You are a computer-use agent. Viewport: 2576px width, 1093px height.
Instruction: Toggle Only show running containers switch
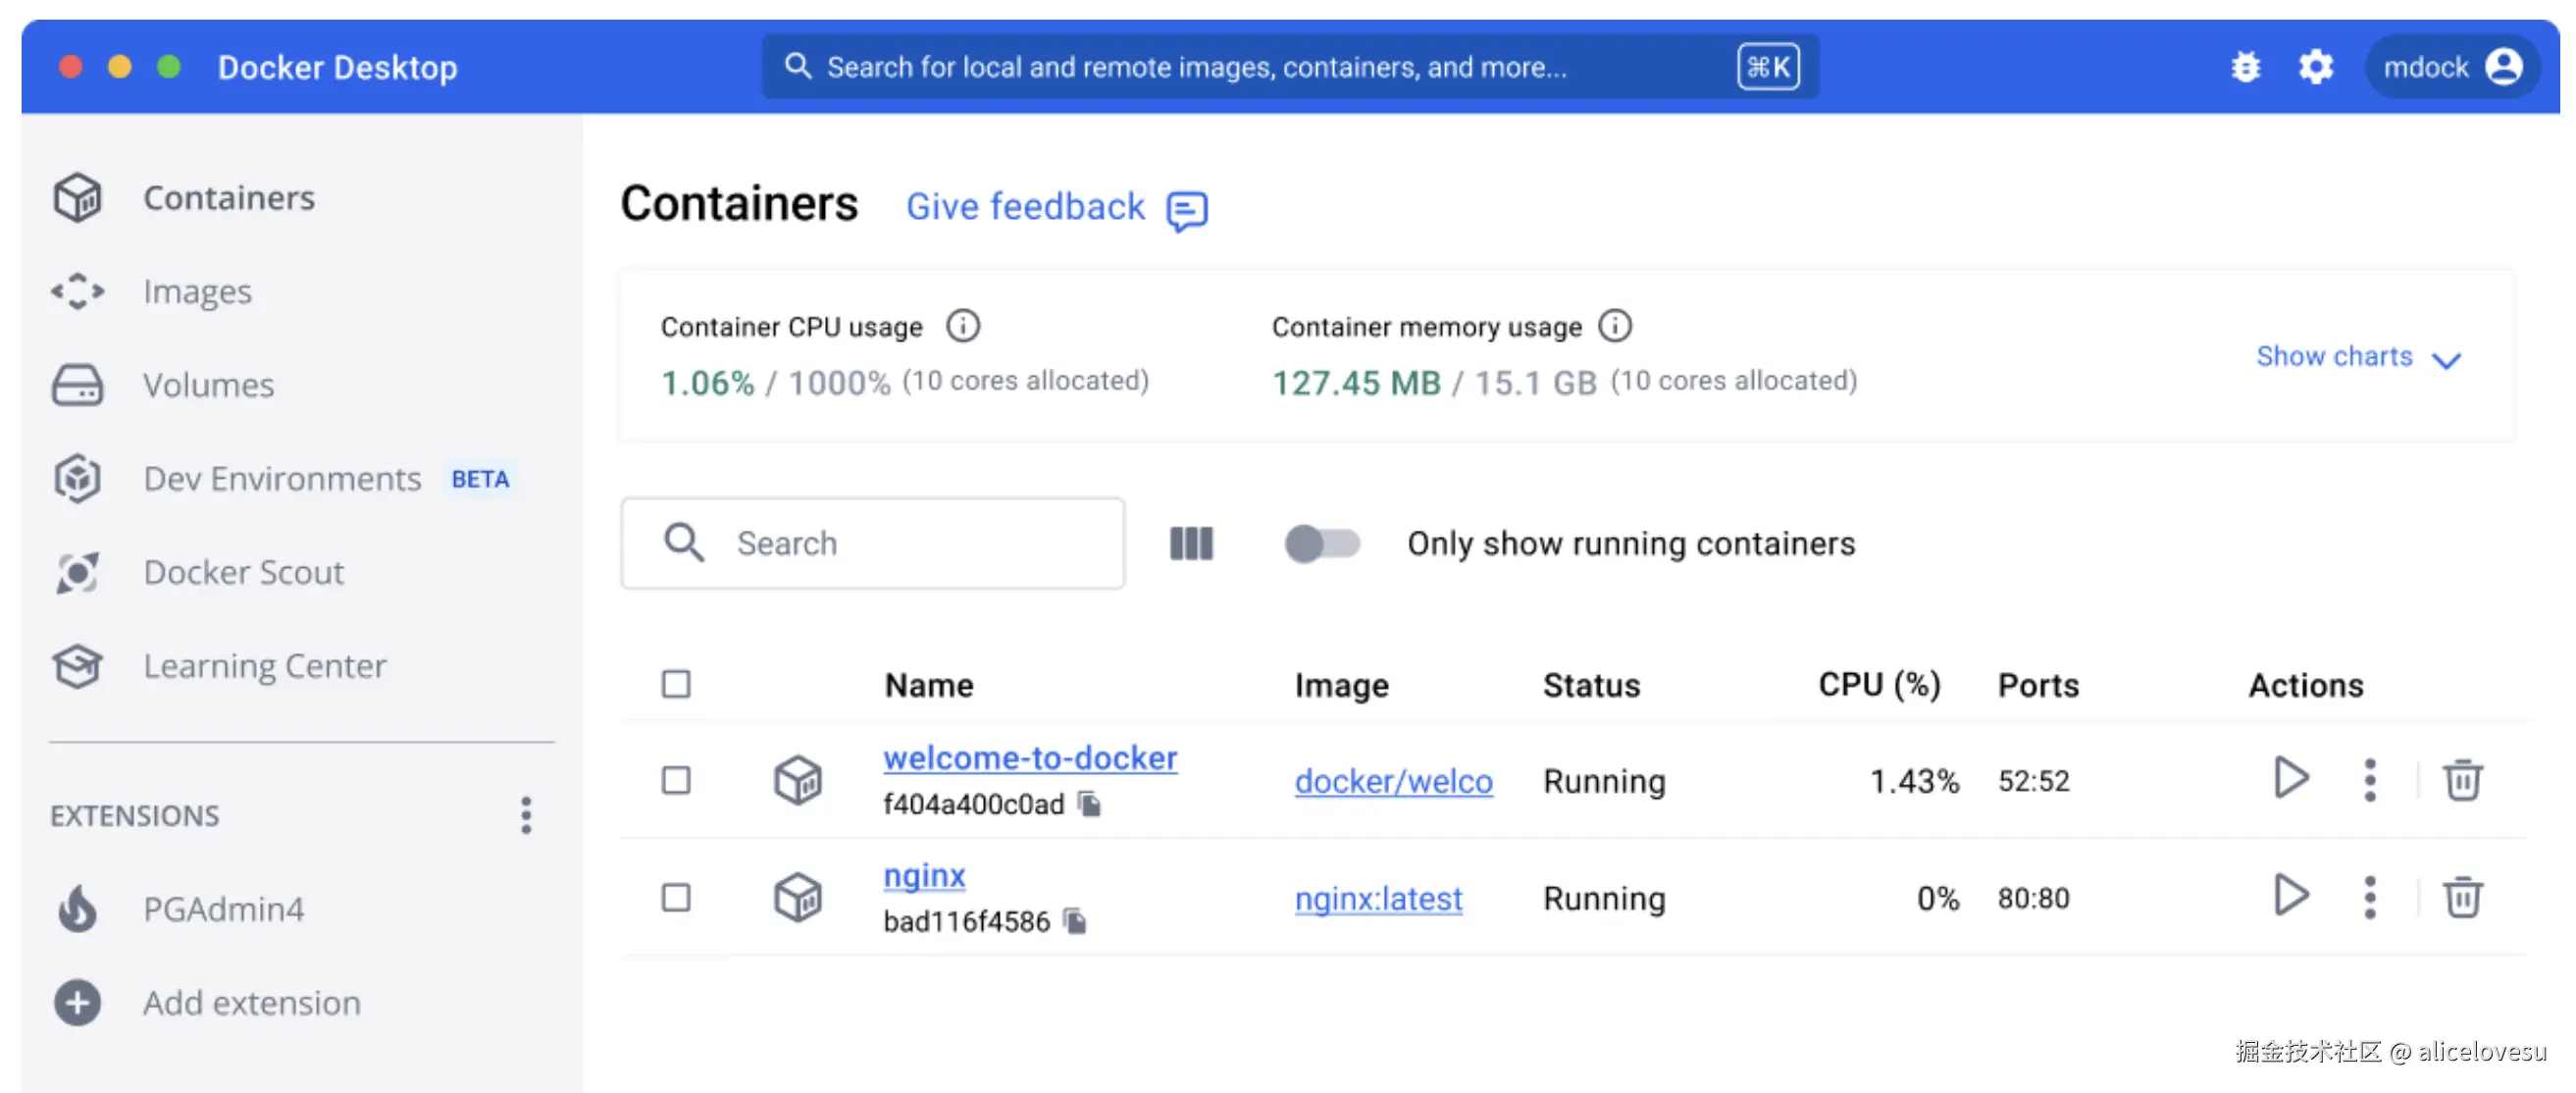click(x=1321, y=543)
